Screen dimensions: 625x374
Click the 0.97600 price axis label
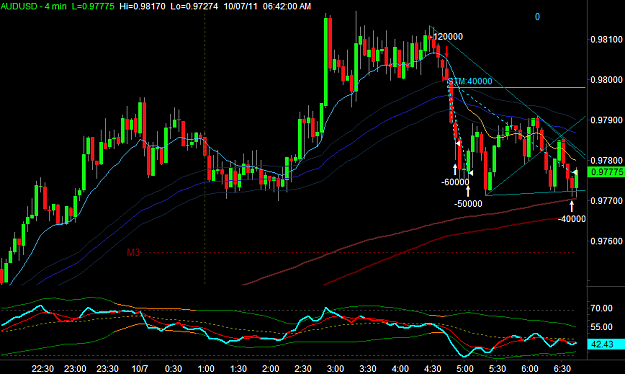coord(606,241)
